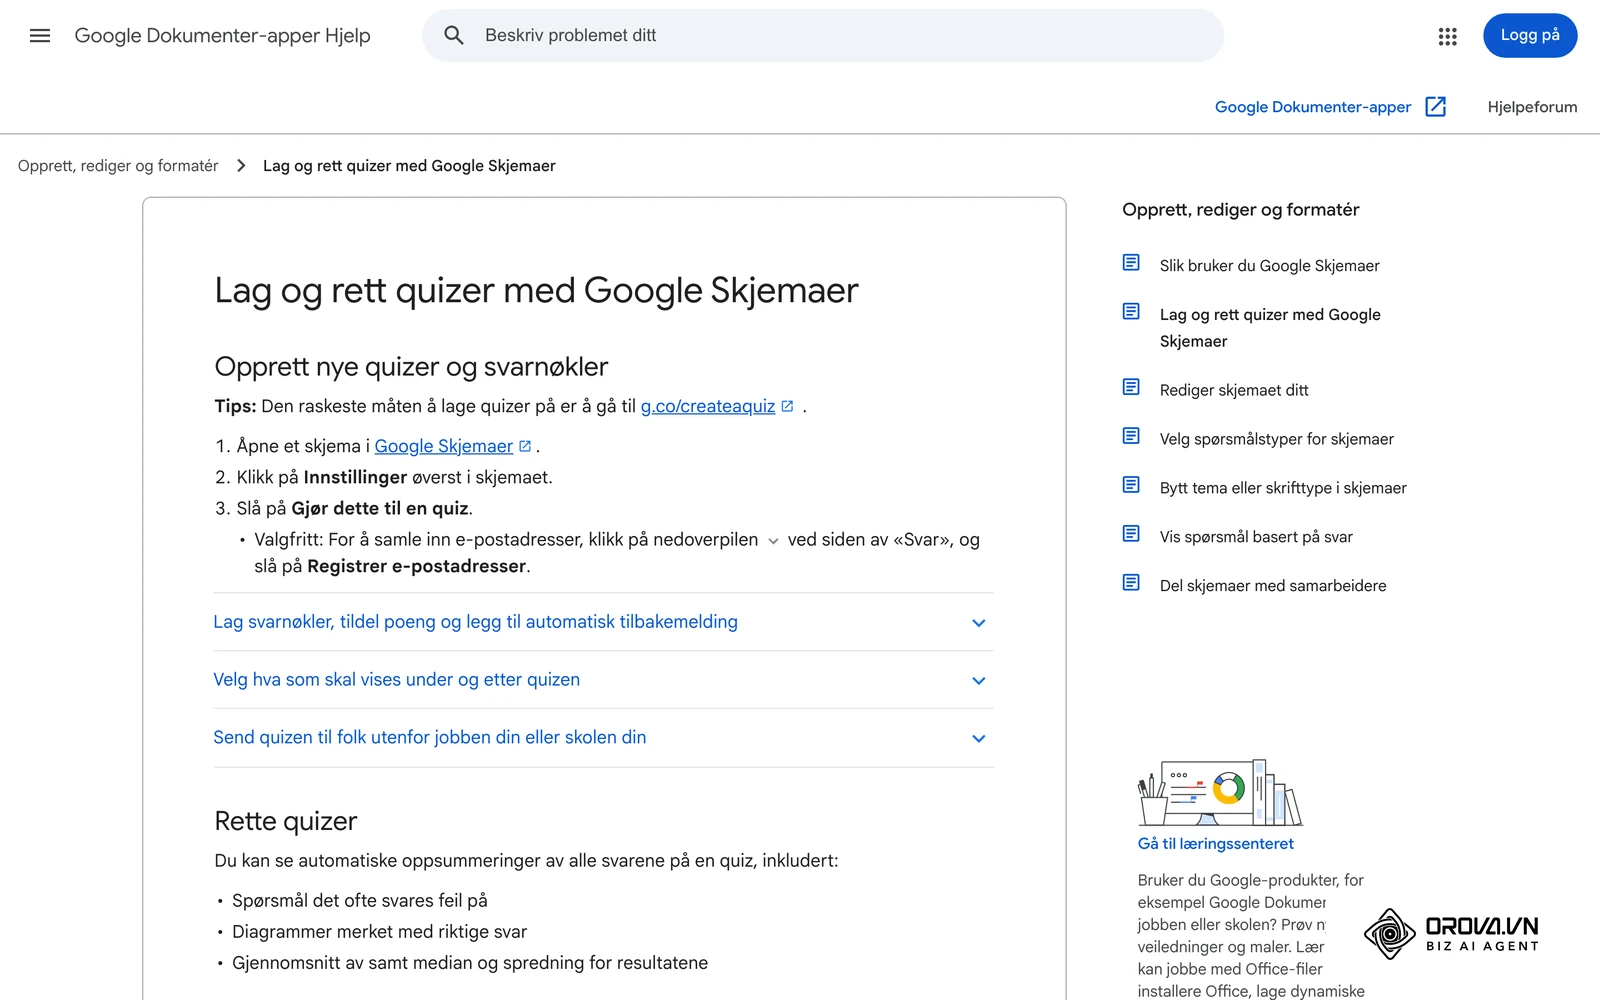This screenshot has height=1000, width=1600.
Task: Open the g.co/createaquiz link
Action: (x=708, y=406)
